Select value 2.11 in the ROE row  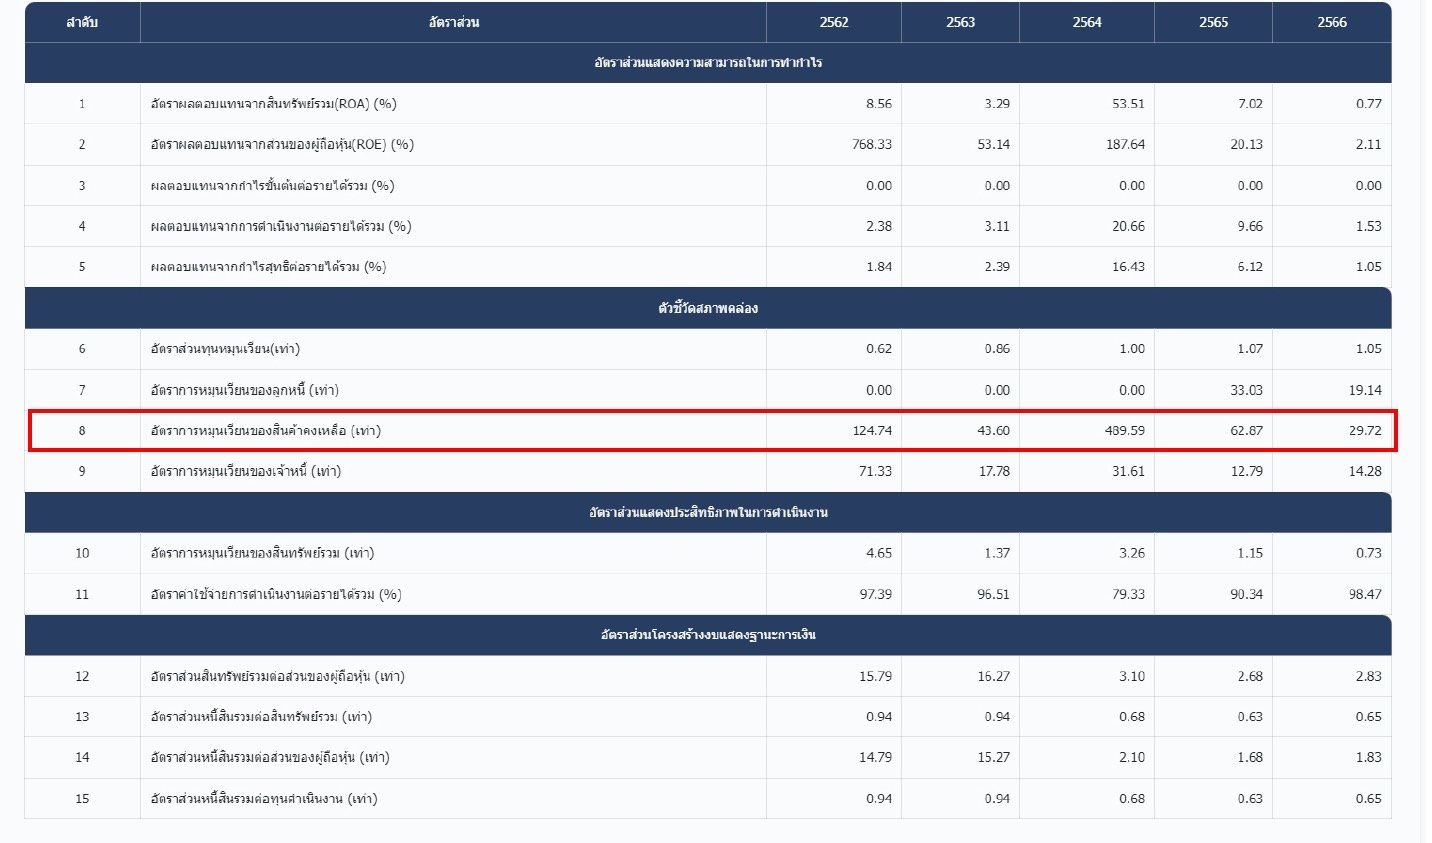click(1369, 145)
